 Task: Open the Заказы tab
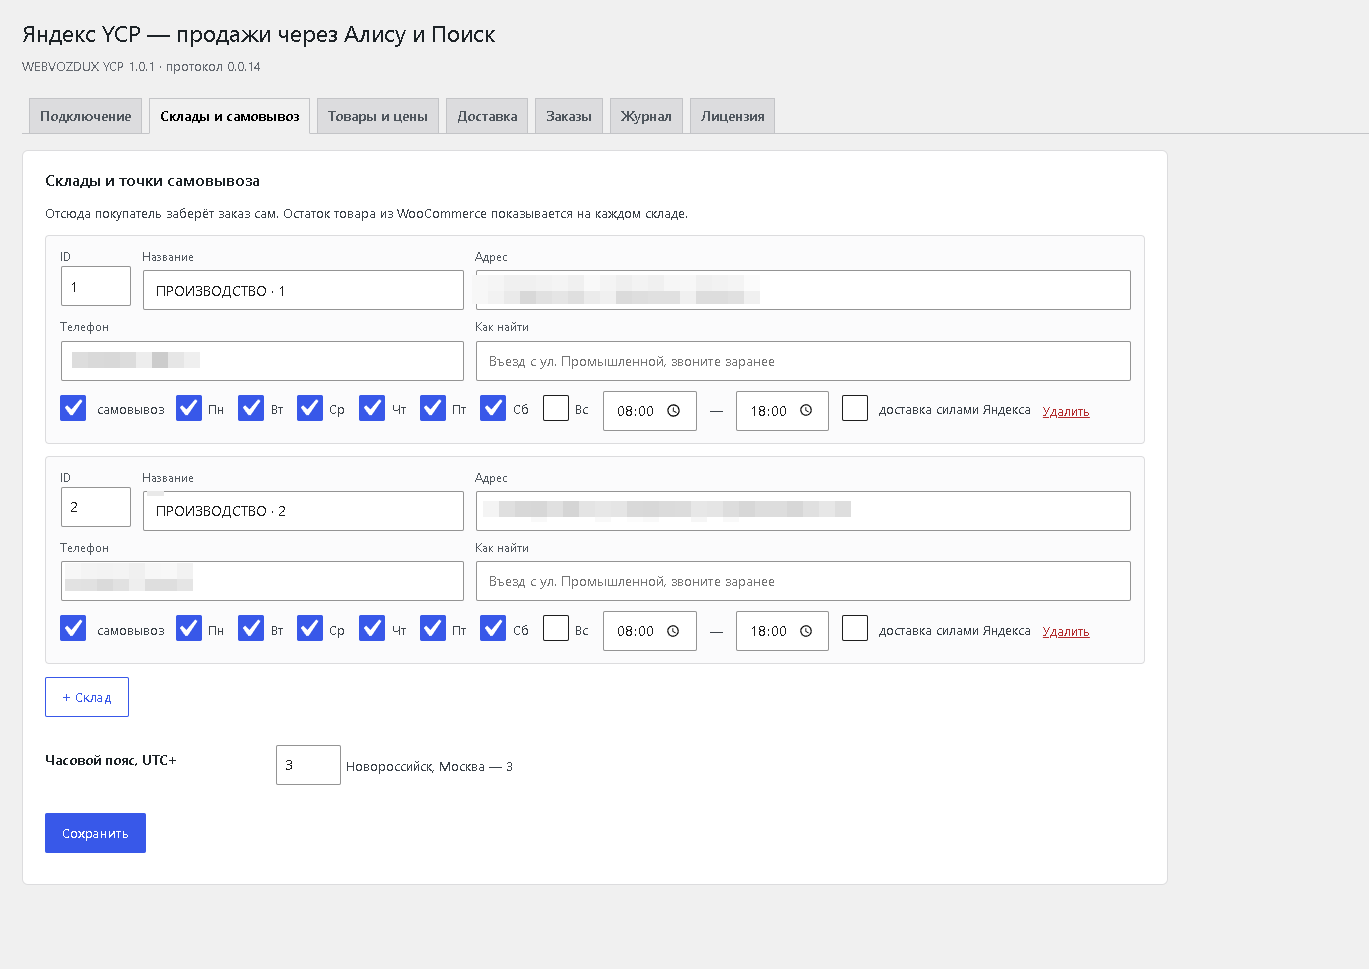pyautogui.click(x=569, y=116)
